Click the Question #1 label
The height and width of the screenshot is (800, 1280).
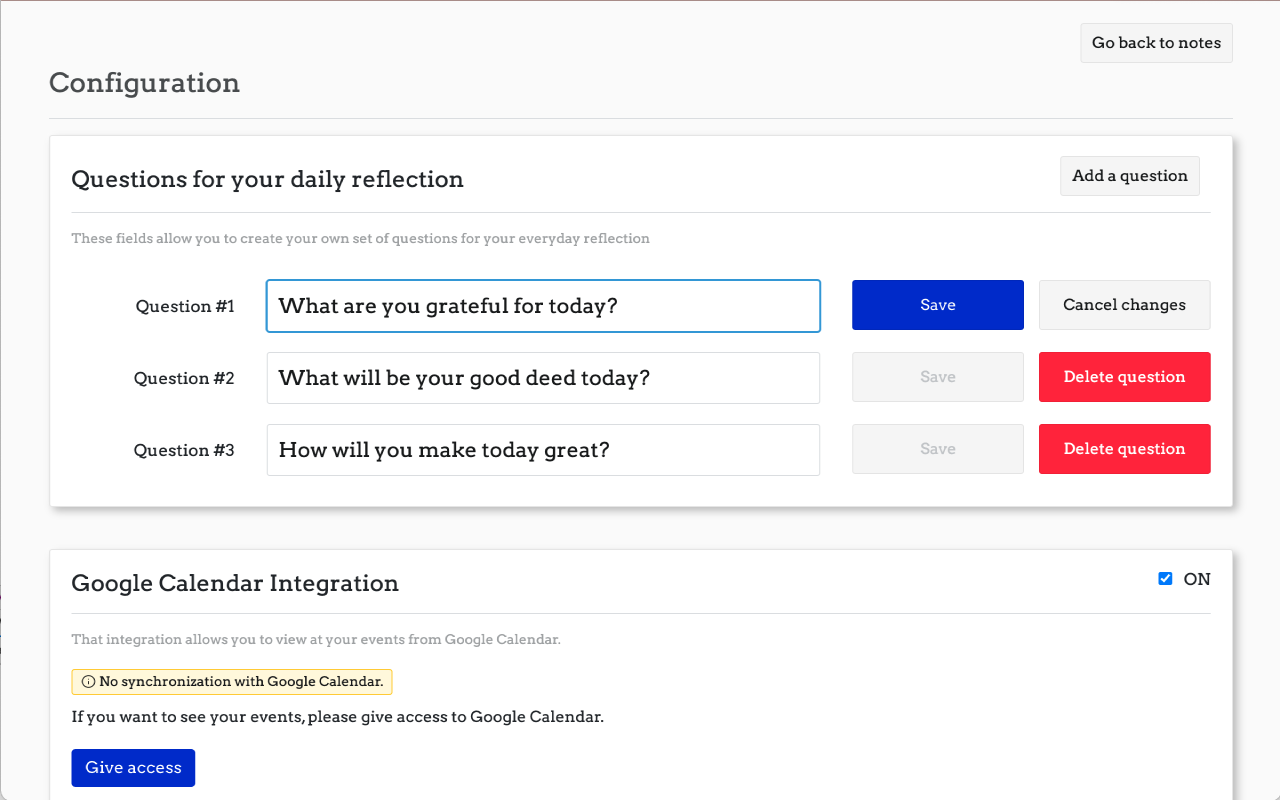(x=185, y=306)
